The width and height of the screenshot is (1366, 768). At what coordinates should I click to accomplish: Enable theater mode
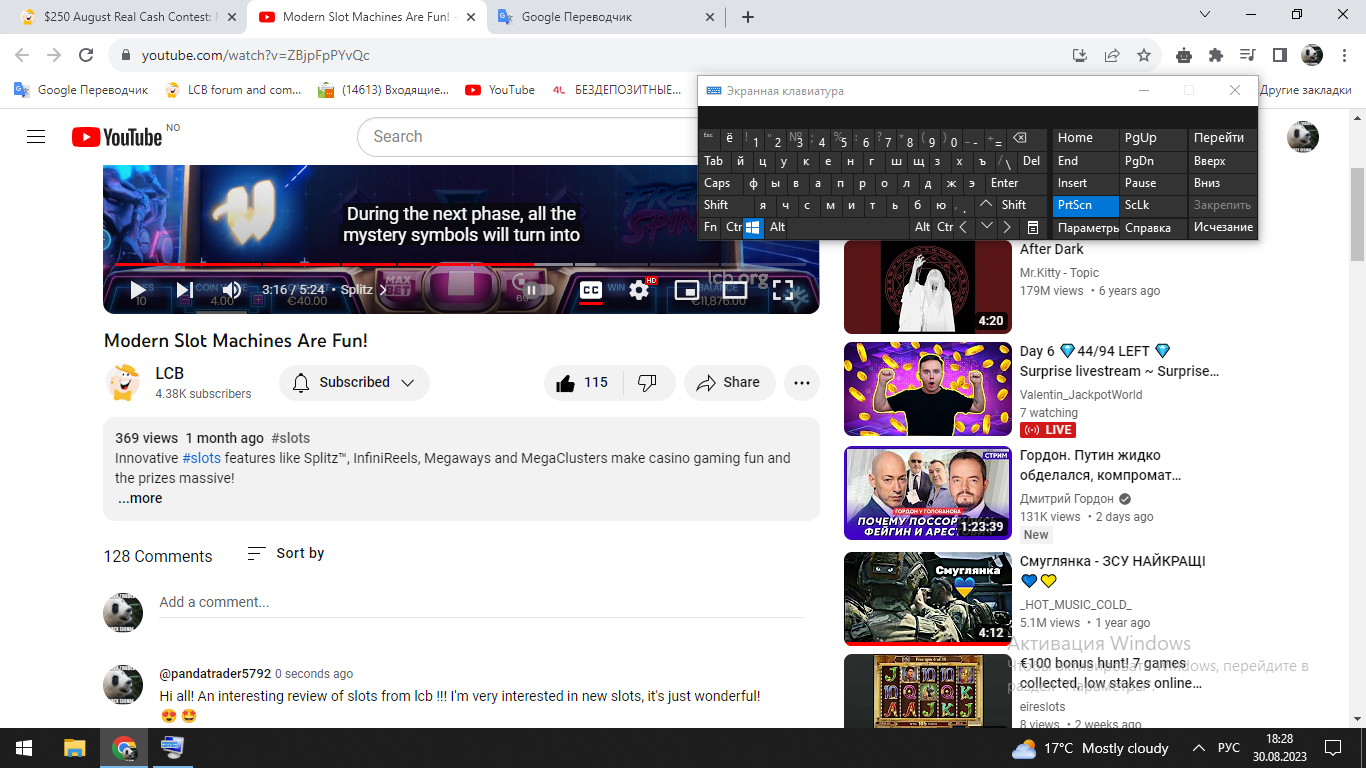[x=735, y=290]
